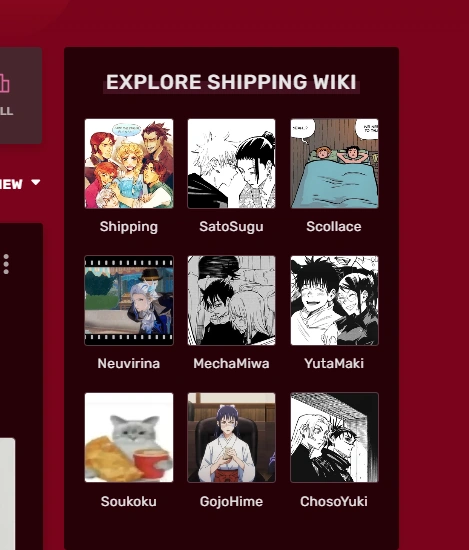Follow the Scollace label link
The width and height of the screenshot is (469, 550).
pyautogui.click(x=334, y=227)
